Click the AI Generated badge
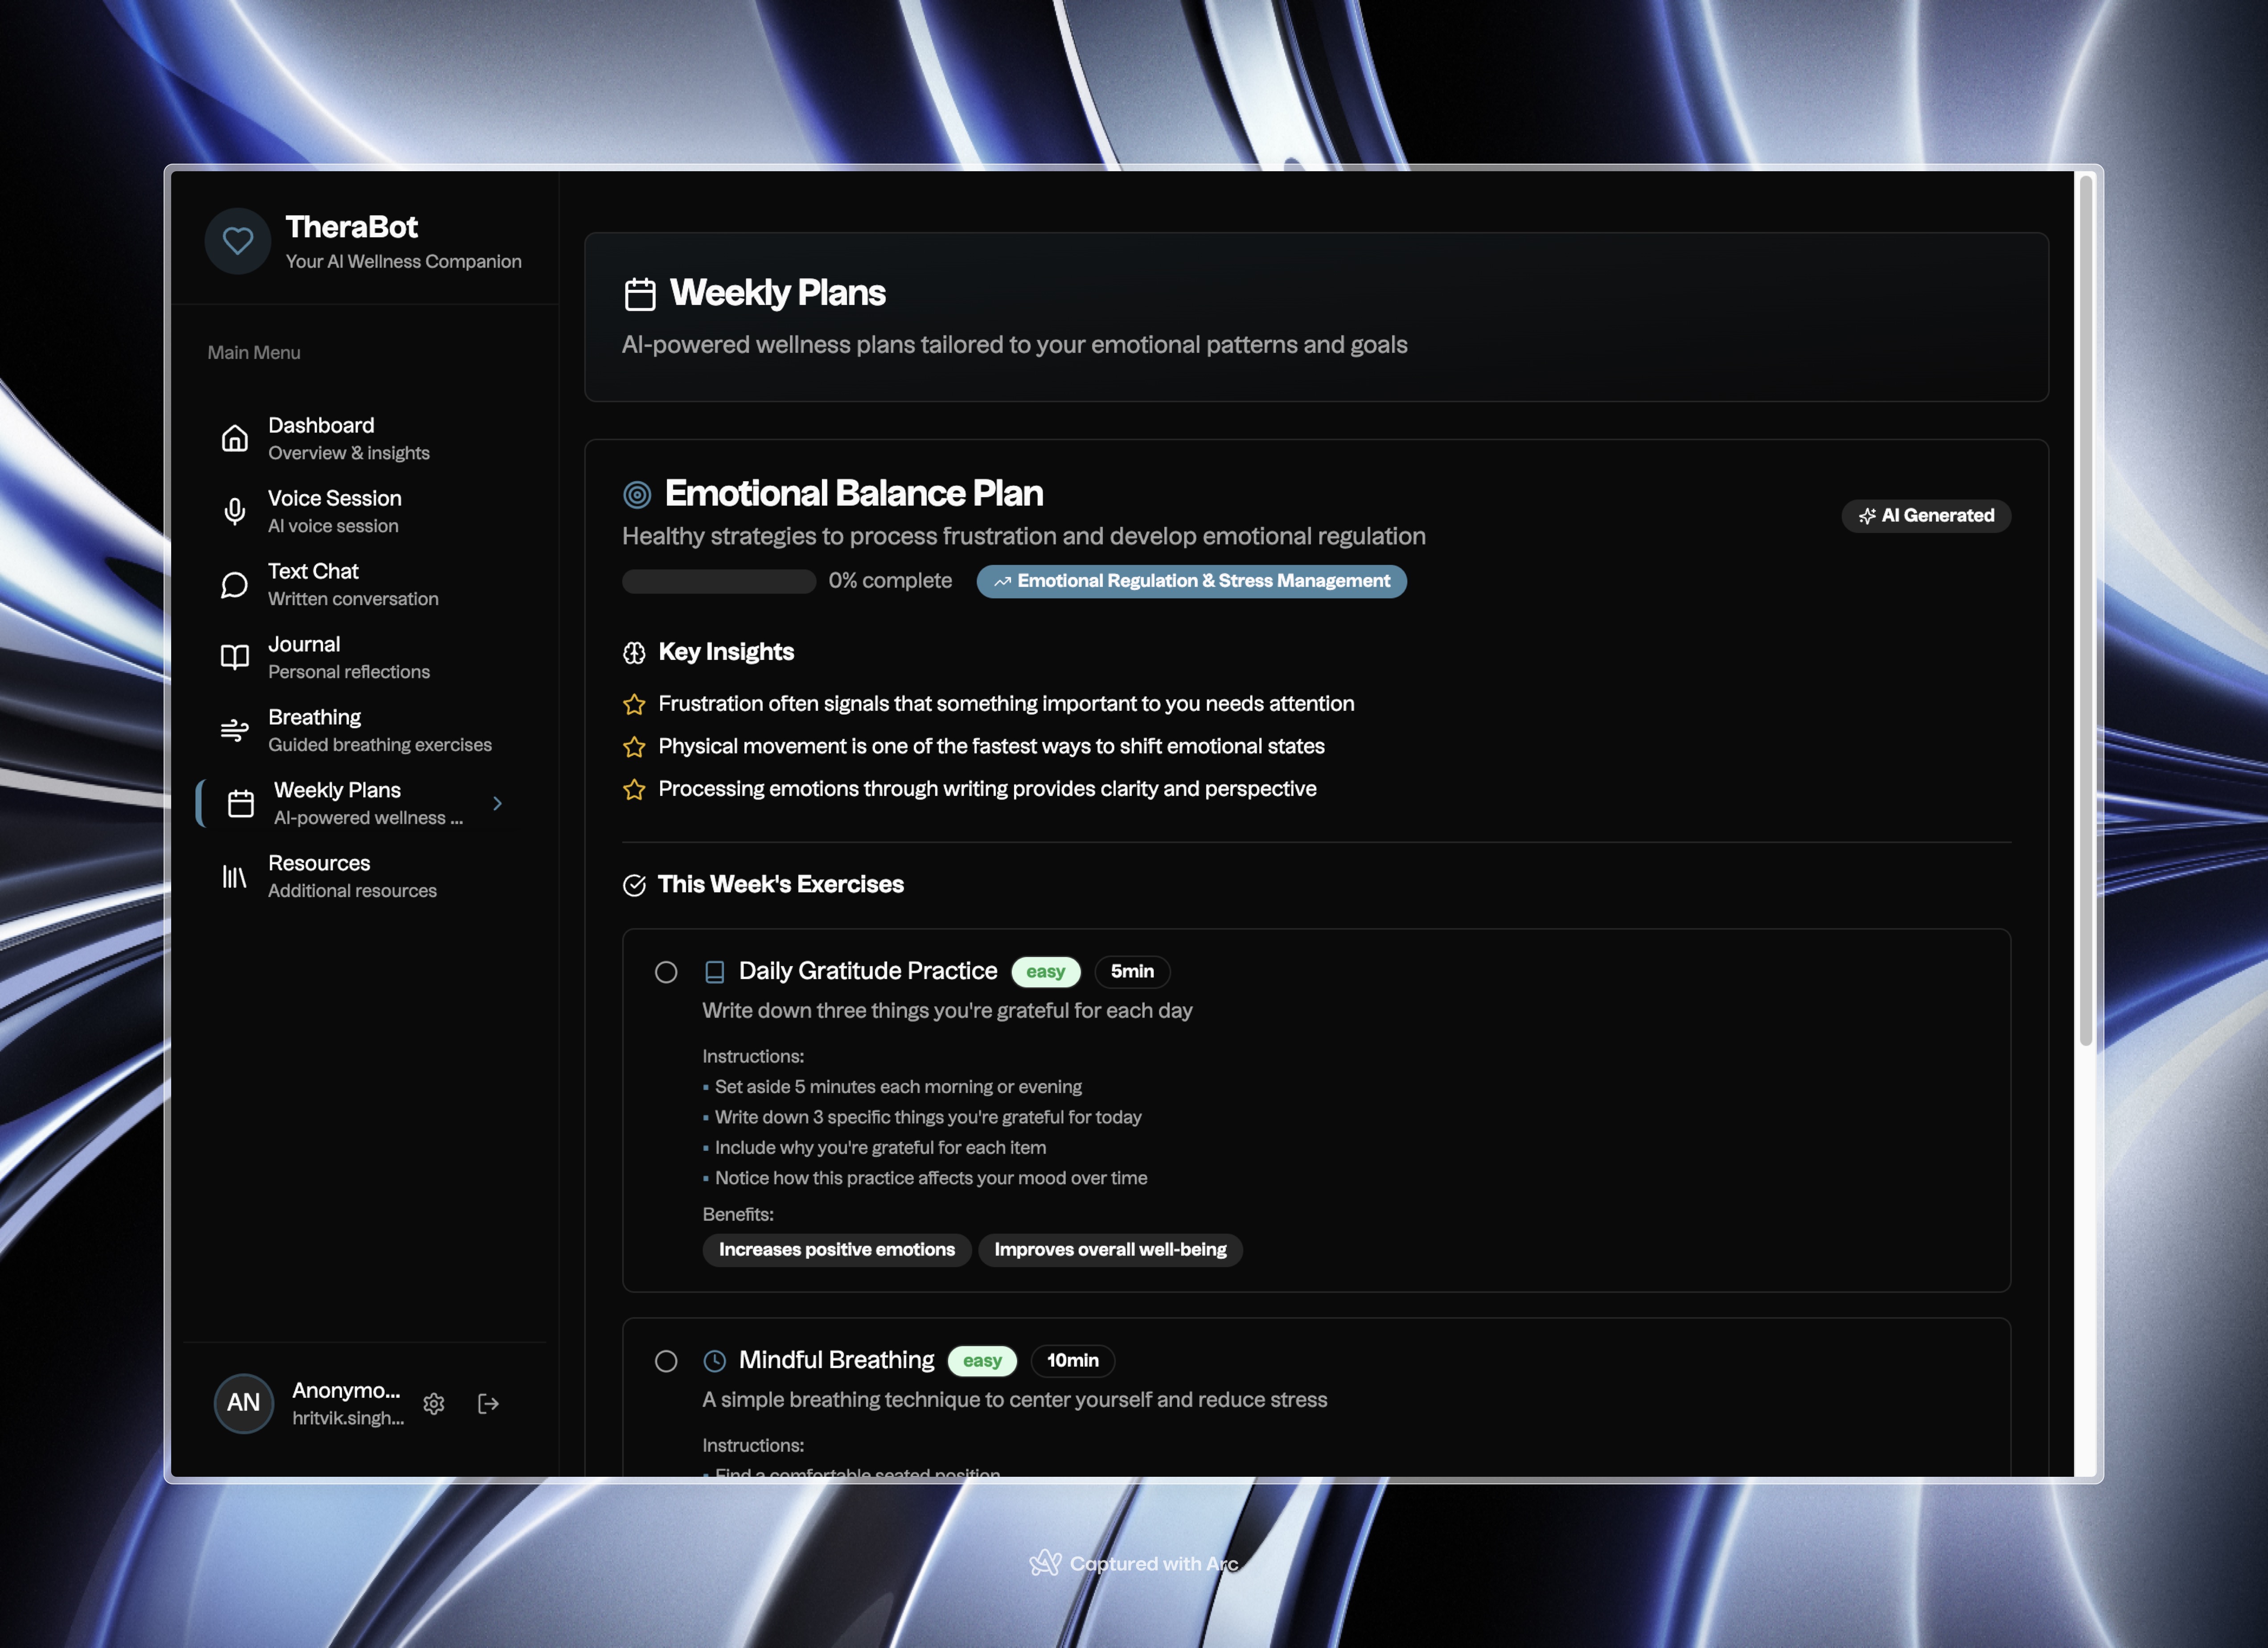This screenshot has width=2268, height=1648. (x=1926, y=516)
